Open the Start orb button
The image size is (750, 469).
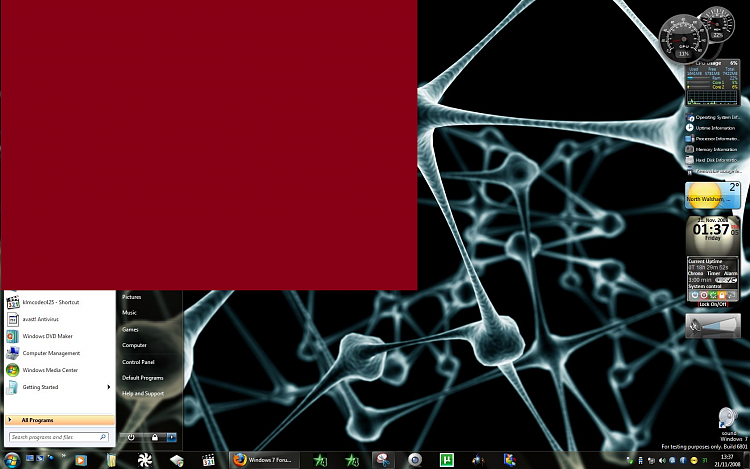click(11, 460)
